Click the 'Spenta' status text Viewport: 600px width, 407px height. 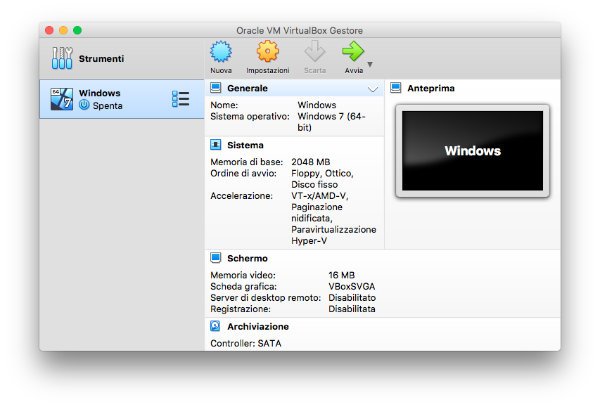[x=108, y=106]
